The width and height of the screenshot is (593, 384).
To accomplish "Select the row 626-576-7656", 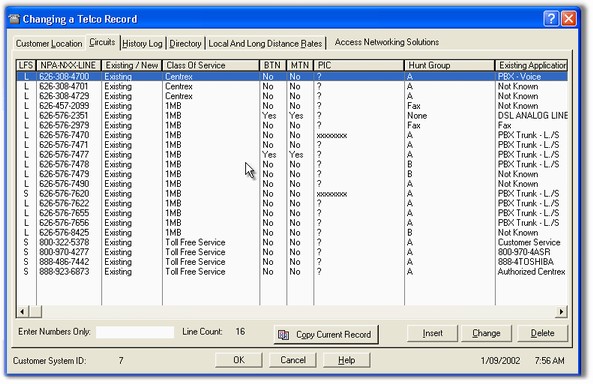I will (x=292, y=223).
